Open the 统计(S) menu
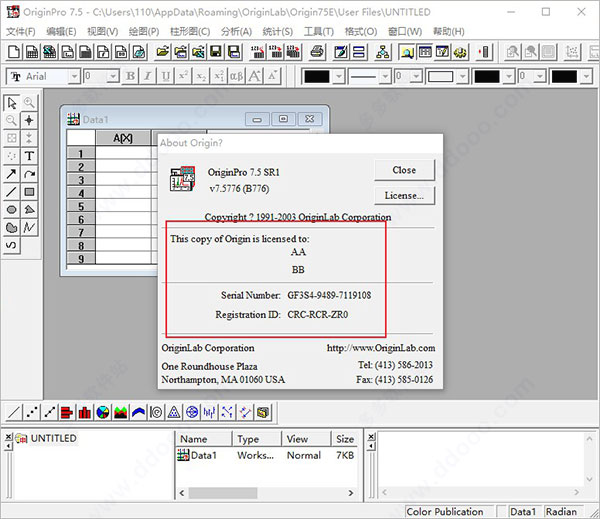This screenshot has height=519, width=600. (277, 31)
